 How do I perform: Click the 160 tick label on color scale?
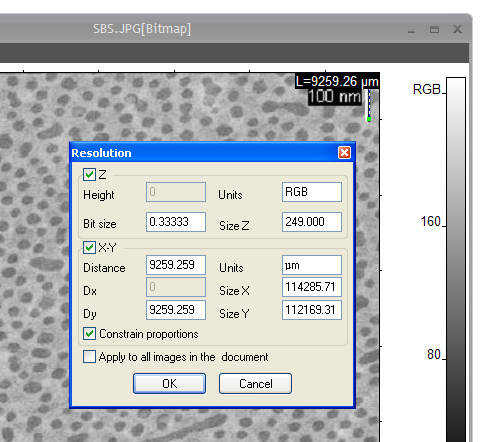click(430, 221)
